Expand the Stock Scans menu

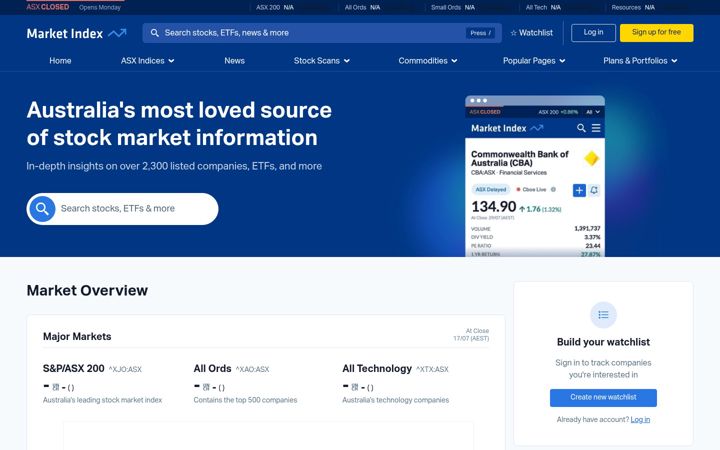point(321,61)
